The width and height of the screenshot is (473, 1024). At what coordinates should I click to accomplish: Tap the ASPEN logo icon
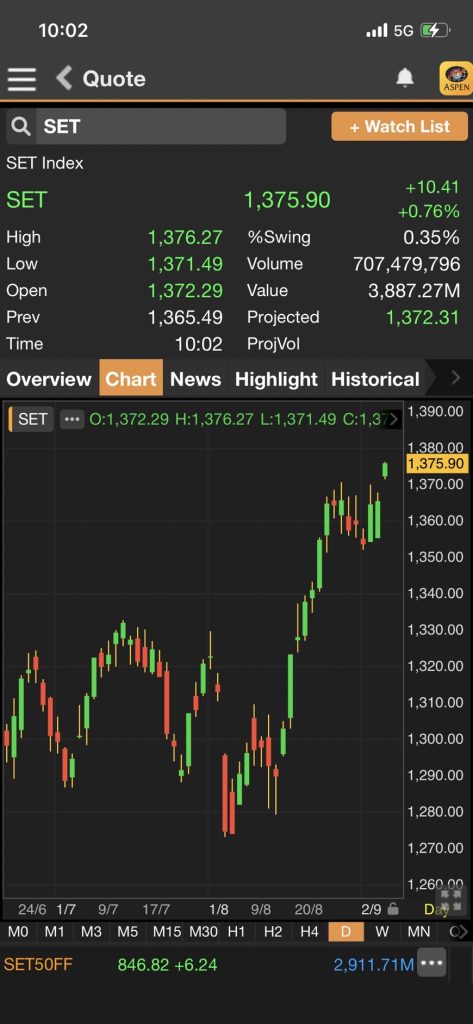(456, 78)
